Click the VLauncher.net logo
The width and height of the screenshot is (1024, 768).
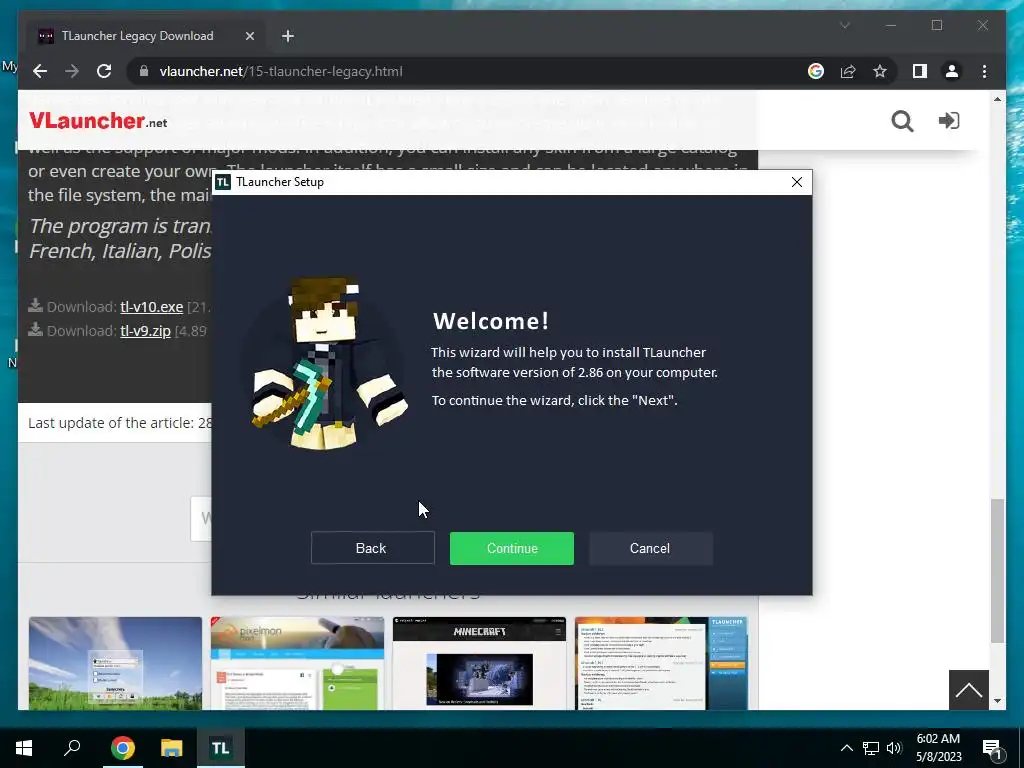[98, 121]
